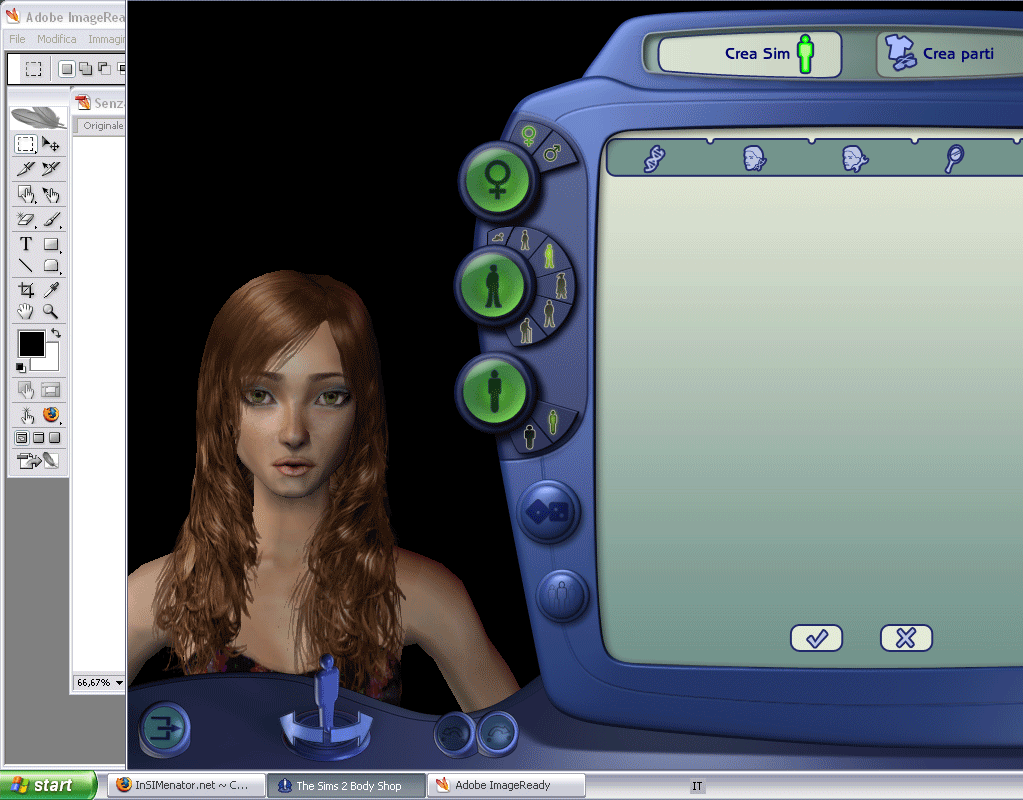Choose the elder age with cane
This screenshot has width=1023, height=800.
point(525,329)
